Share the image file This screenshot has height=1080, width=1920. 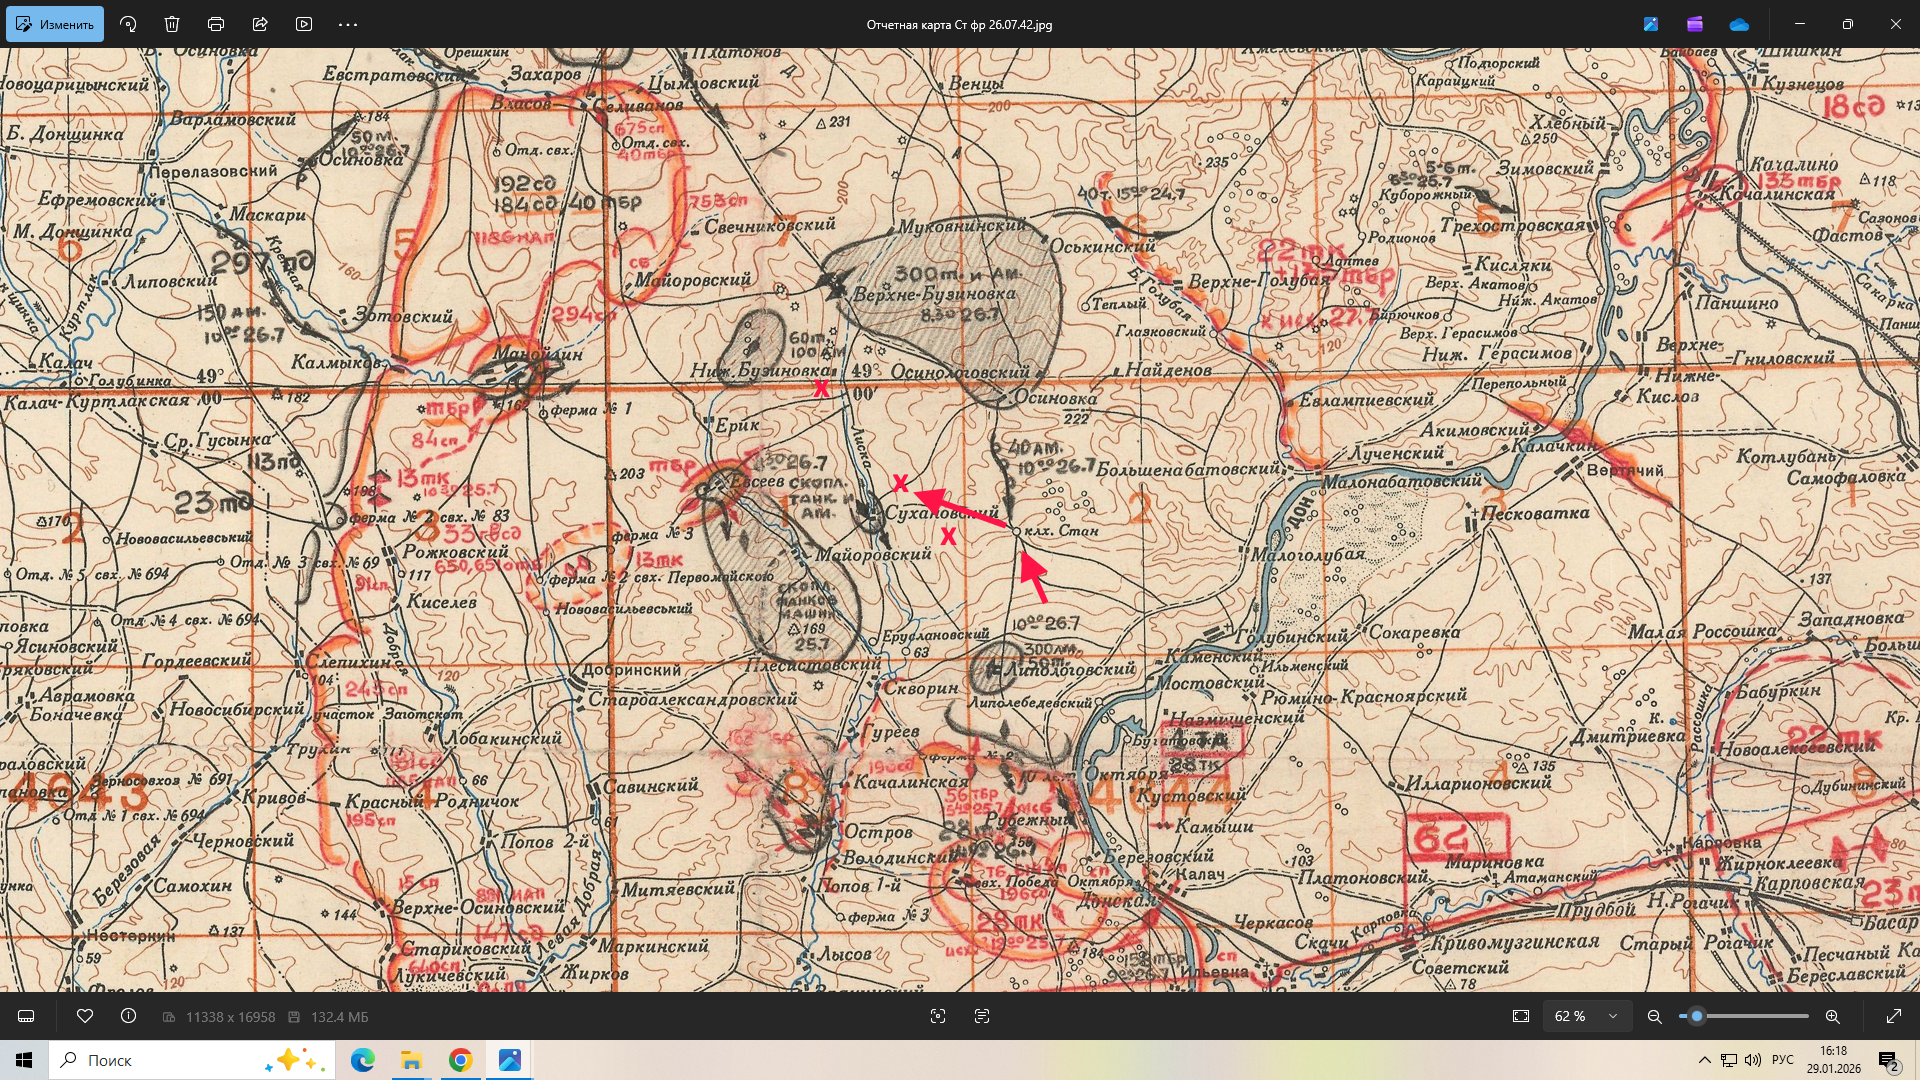click(x=260, y=24)
